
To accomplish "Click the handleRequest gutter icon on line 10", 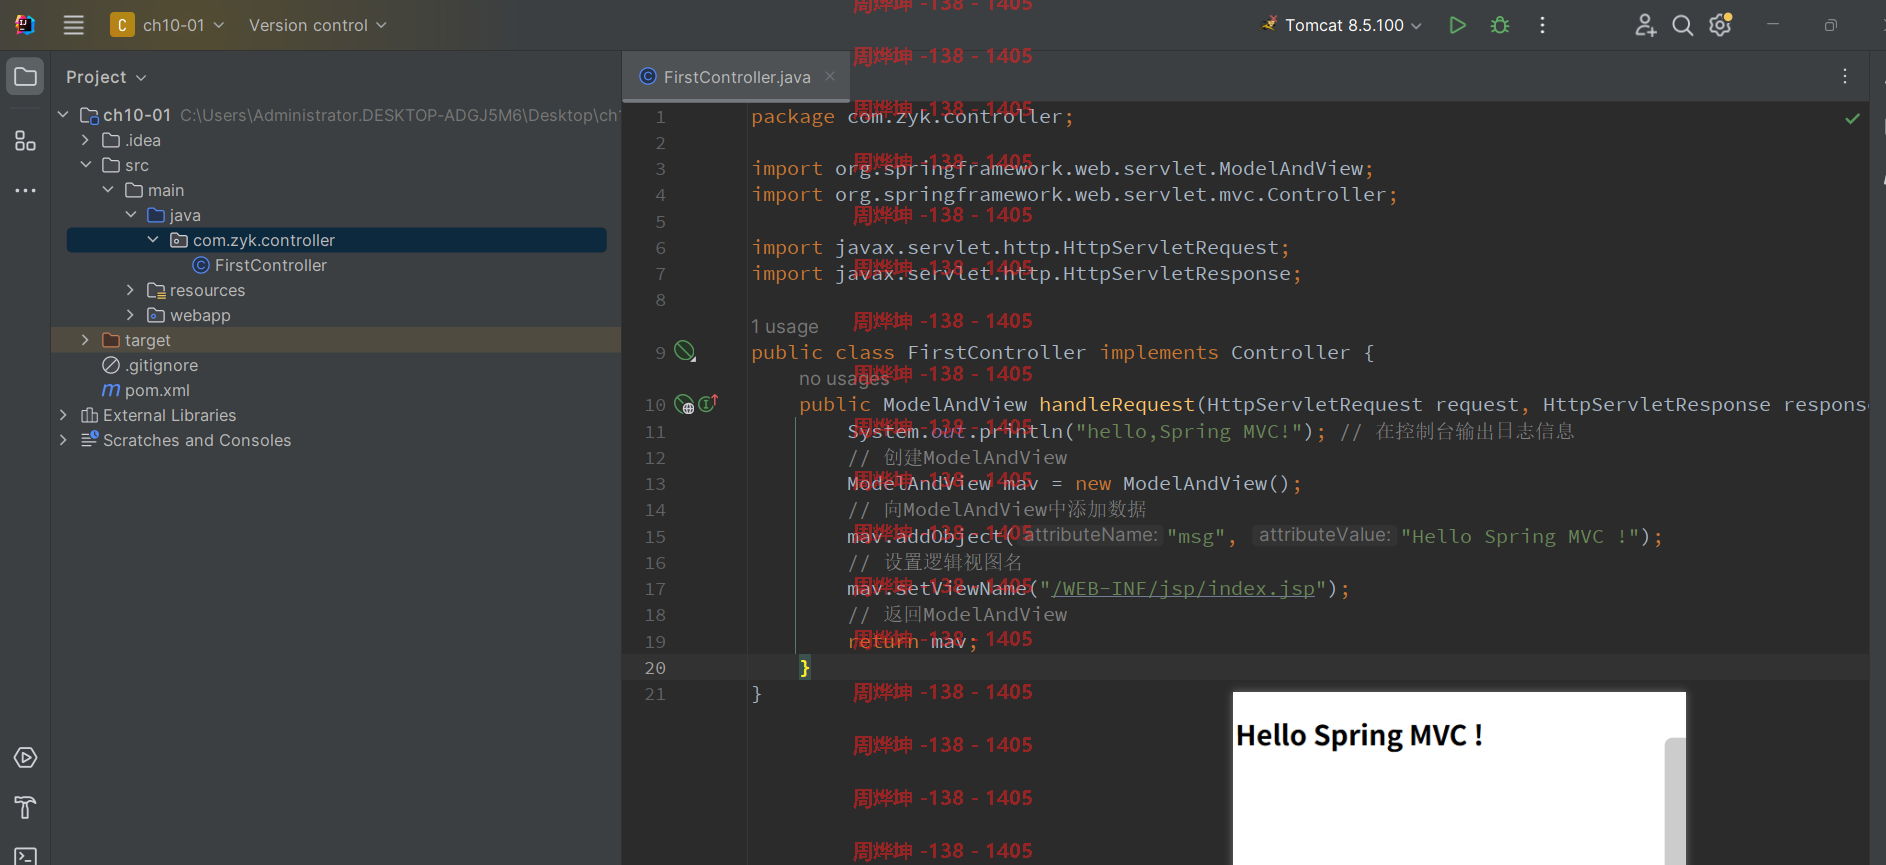I will click(x=684, y=404).
